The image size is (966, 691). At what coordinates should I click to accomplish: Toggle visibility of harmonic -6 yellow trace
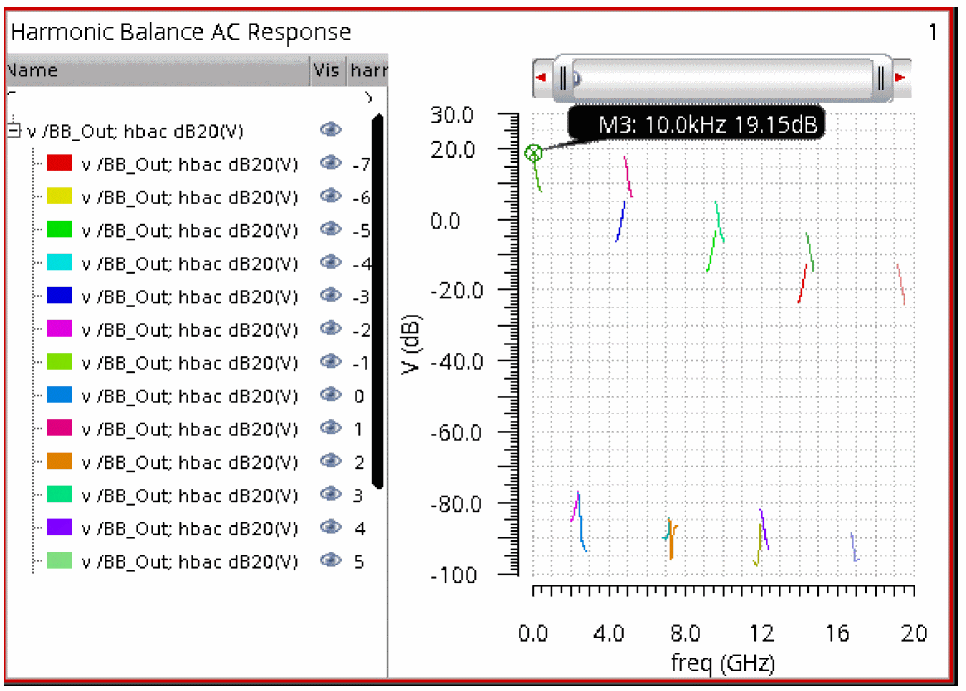pyautogui.click(x=330, y=198)
